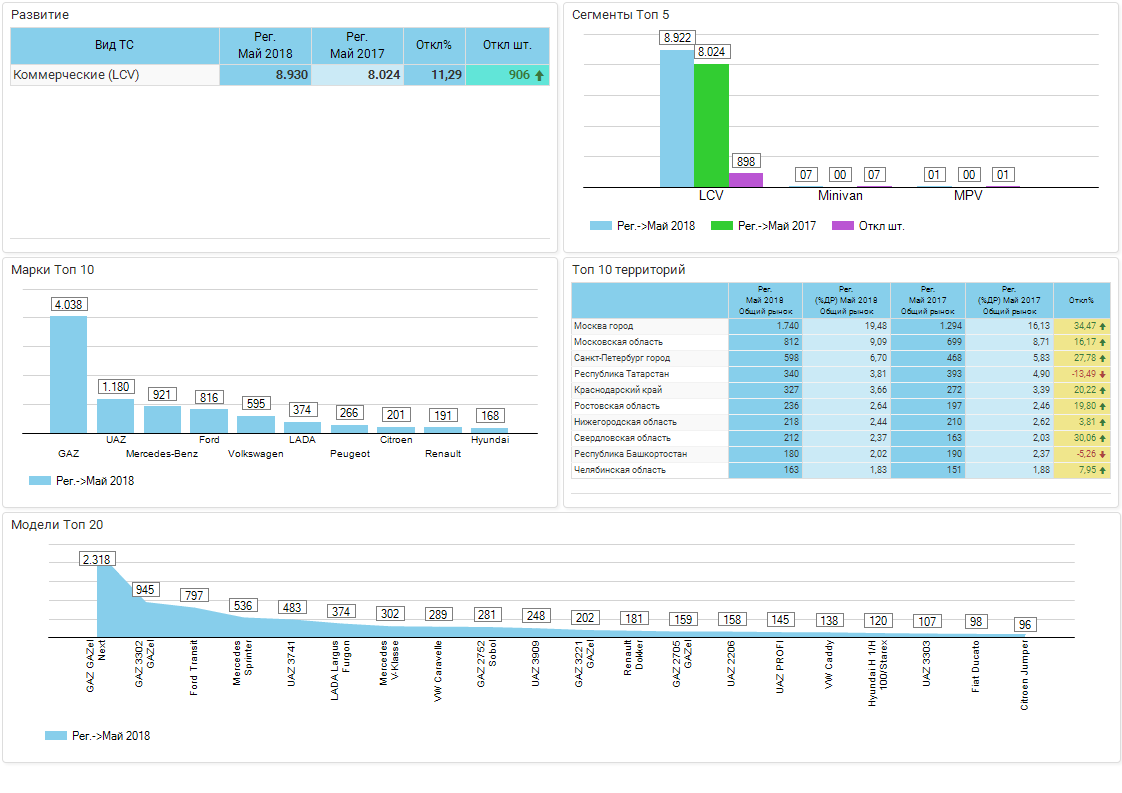
Task: Select the blue LCV bar labeled 8.922
Action: (x=676, y=118)
